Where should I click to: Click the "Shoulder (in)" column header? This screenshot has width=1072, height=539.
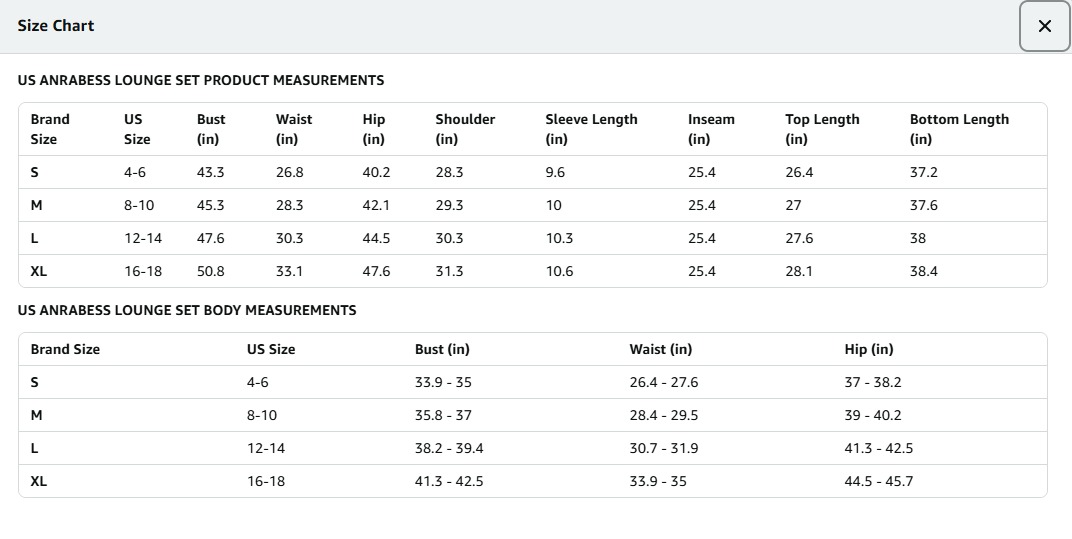(x=465, y=129)
